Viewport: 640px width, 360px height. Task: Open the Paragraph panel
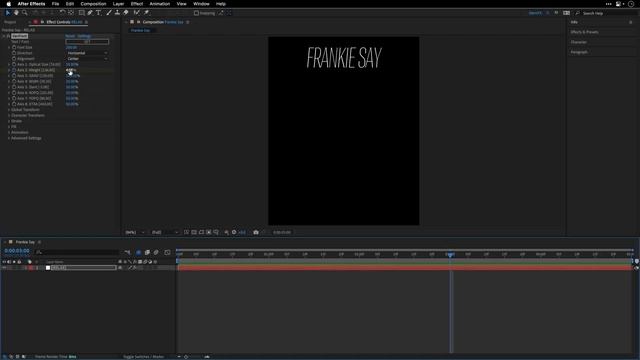point(579,52)
